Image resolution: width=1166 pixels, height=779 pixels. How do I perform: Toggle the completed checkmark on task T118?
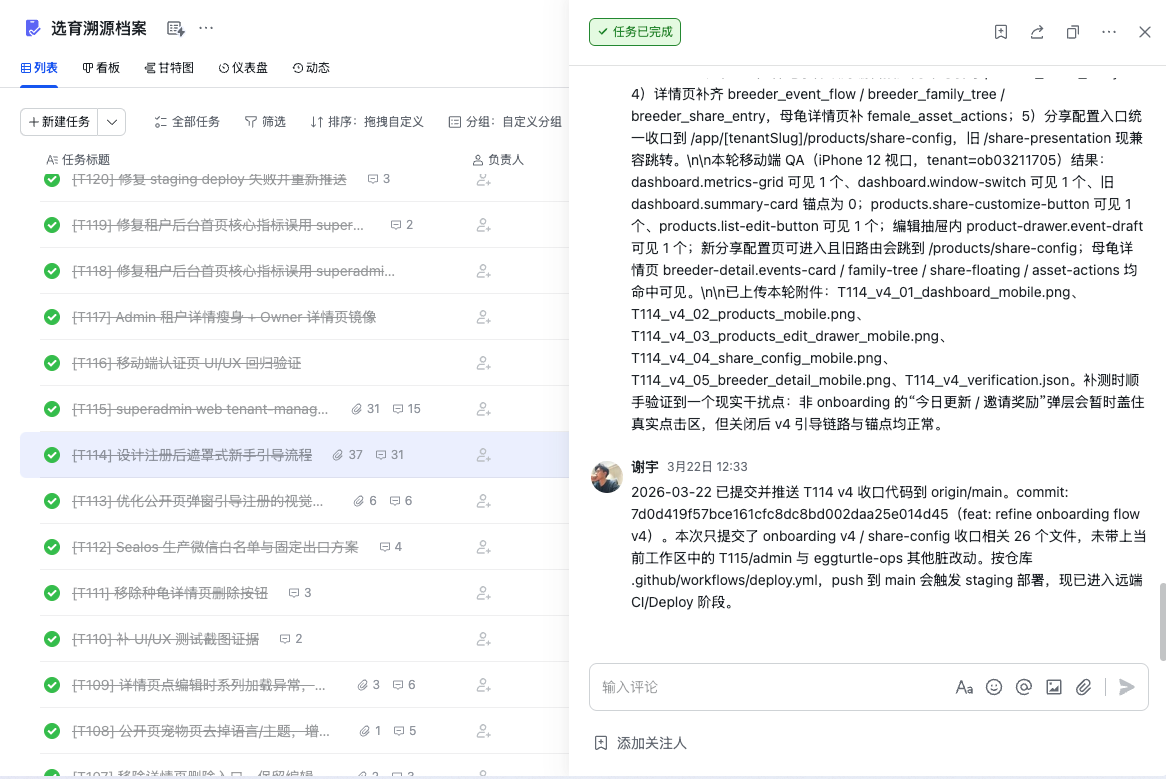[x=52, y=271]
